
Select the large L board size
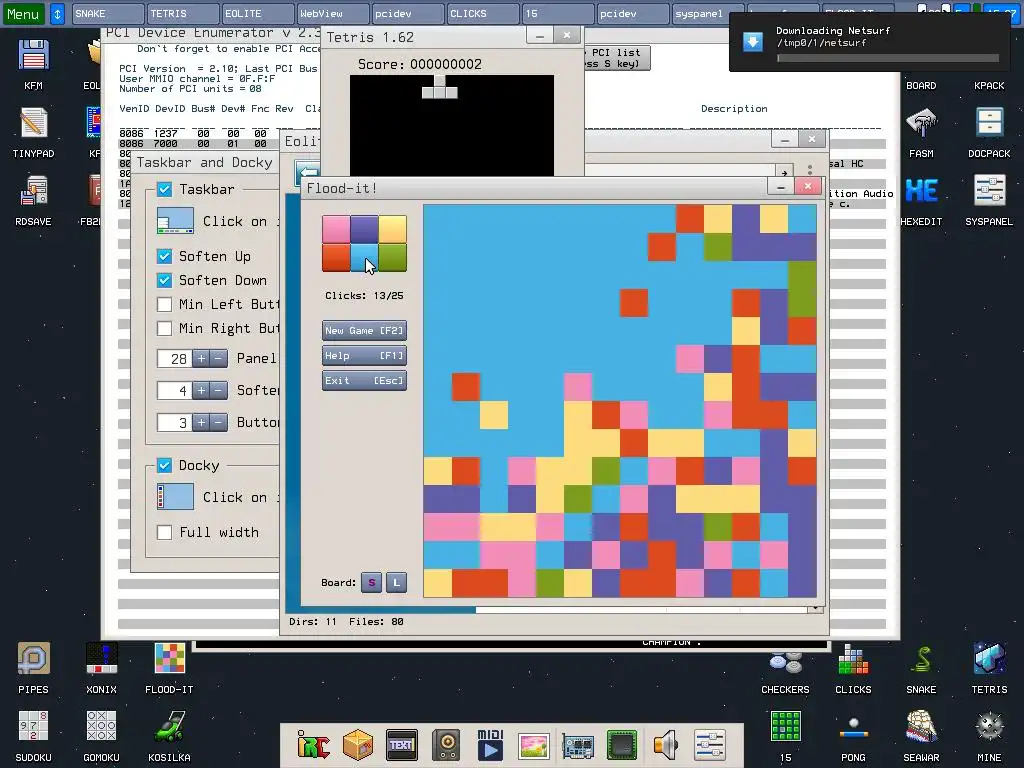pyautogui.click(x=396, y=583)
